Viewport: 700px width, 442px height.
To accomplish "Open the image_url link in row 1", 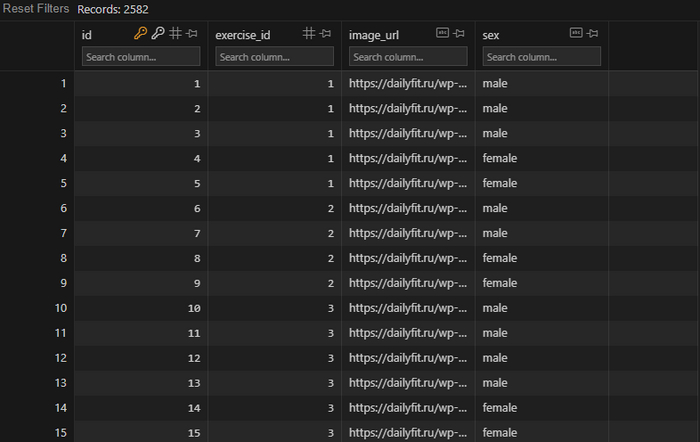I will (408, 83).
